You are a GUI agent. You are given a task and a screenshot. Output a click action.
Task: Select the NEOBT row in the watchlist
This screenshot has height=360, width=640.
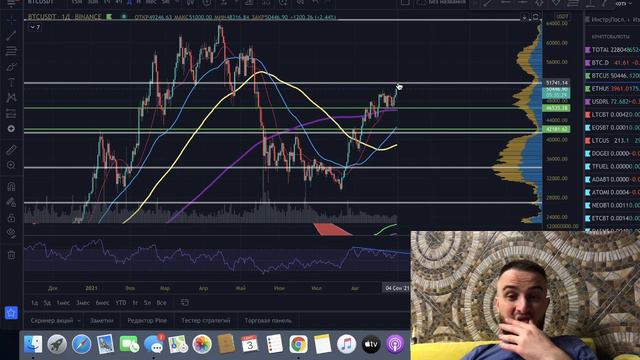click(x=612, y=205)
